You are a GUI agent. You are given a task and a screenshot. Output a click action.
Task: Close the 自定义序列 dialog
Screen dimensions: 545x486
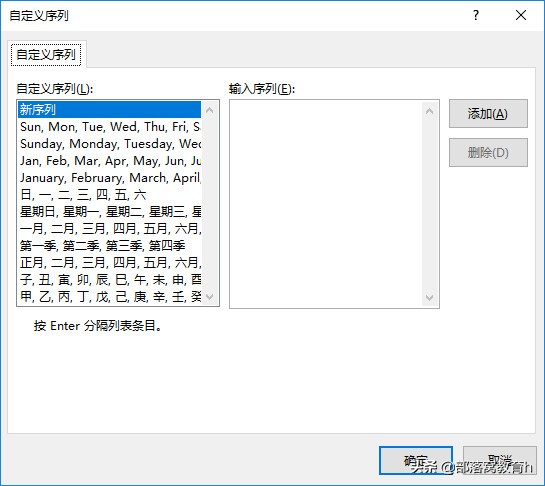coord(521,15)
